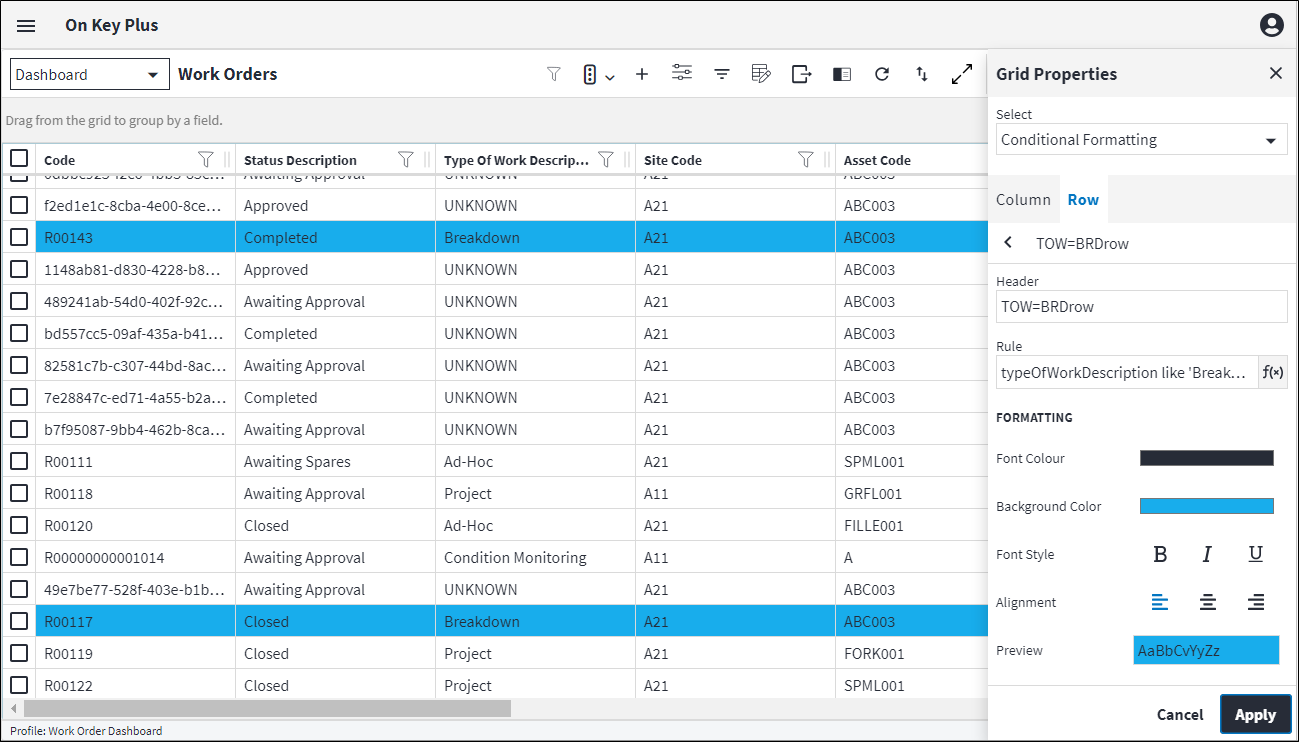Click the Apply button
The image size is (1299, 742).
pyautogui.click(x=1255, y=714)
